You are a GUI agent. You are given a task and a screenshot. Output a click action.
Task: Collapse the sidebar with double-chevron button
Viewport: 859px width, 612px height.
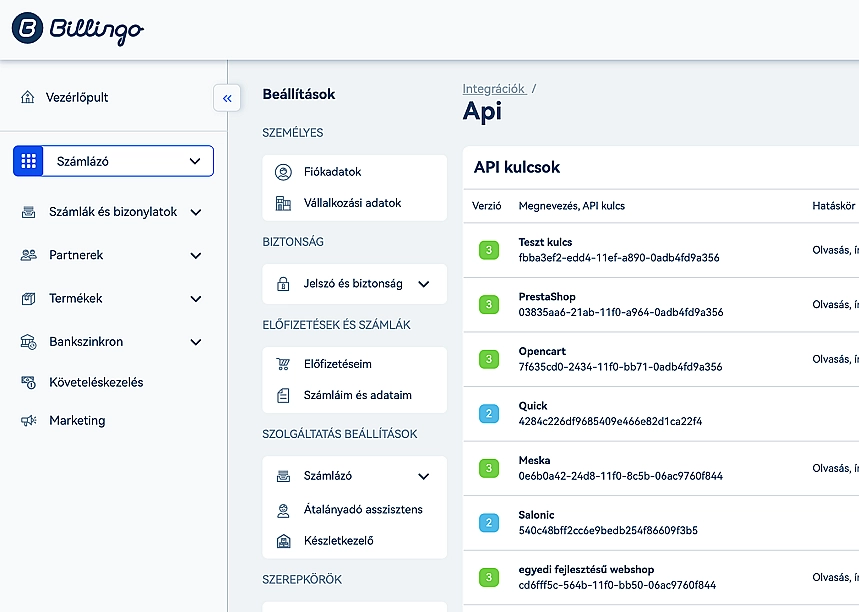227,98
